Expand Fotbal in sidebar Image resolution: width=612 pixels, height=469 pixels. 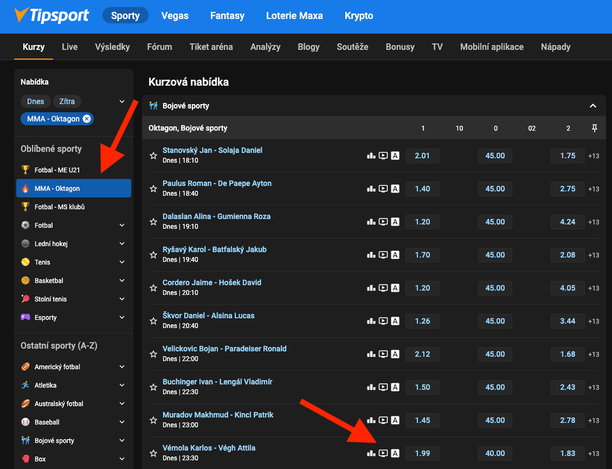pos(122,225)
